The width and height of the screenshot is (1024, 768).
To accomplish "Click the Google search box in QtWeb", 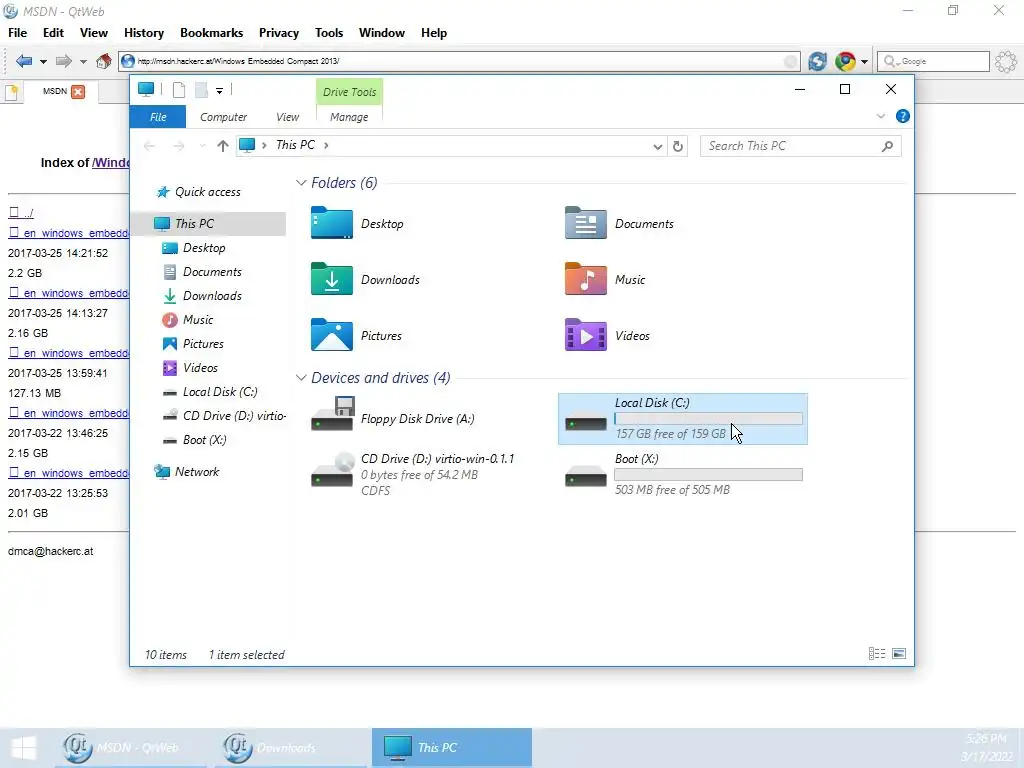I will (x=933, y=61).
